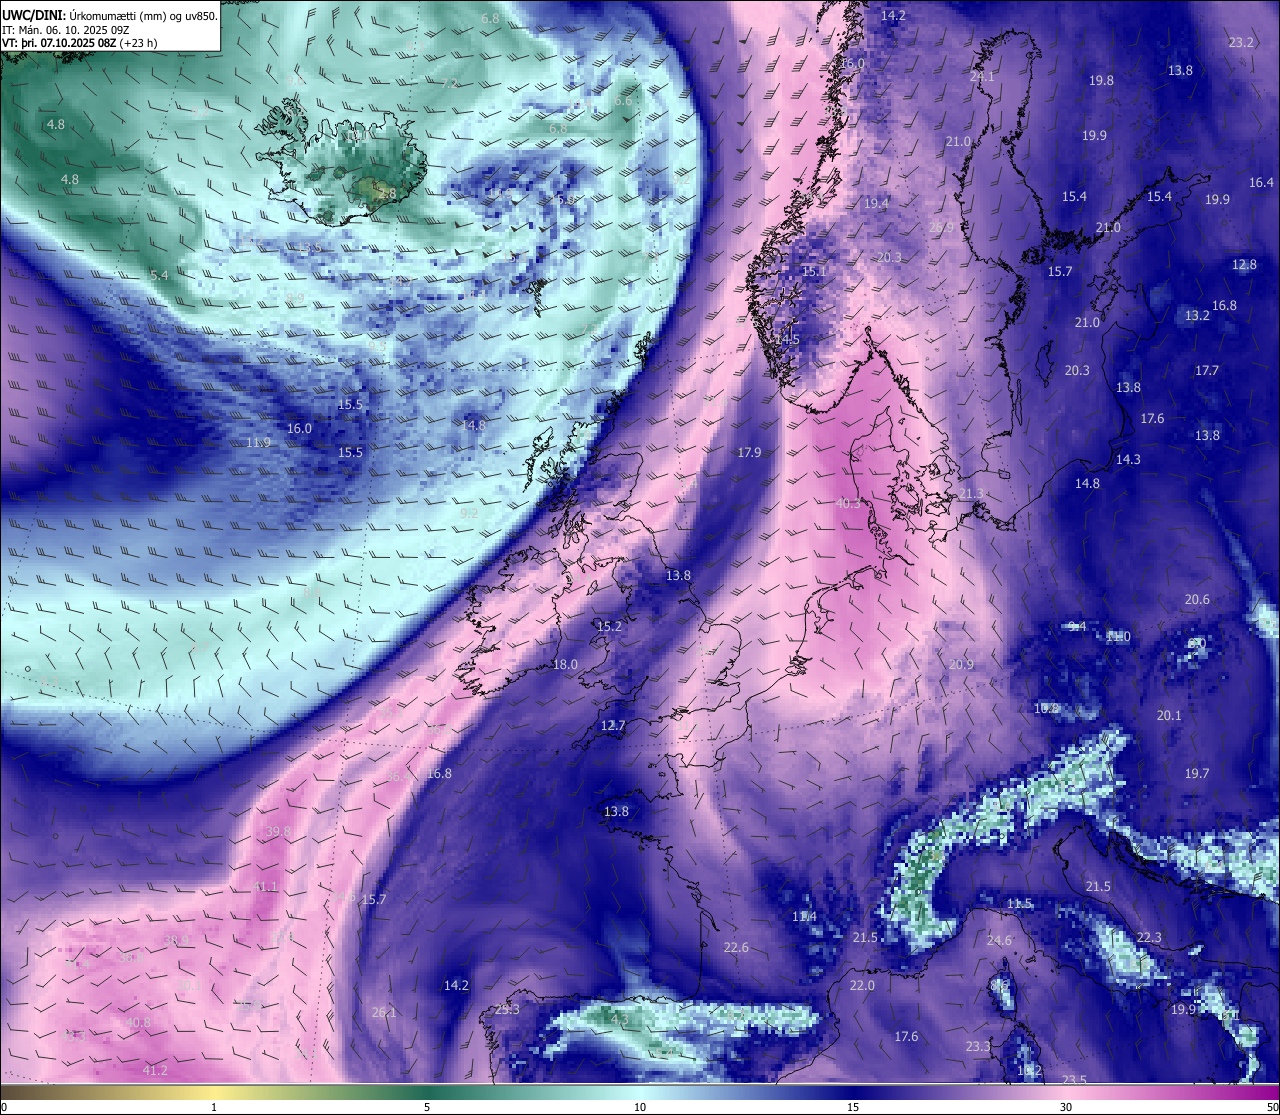Click the 12.7 value label

point(613,725)
